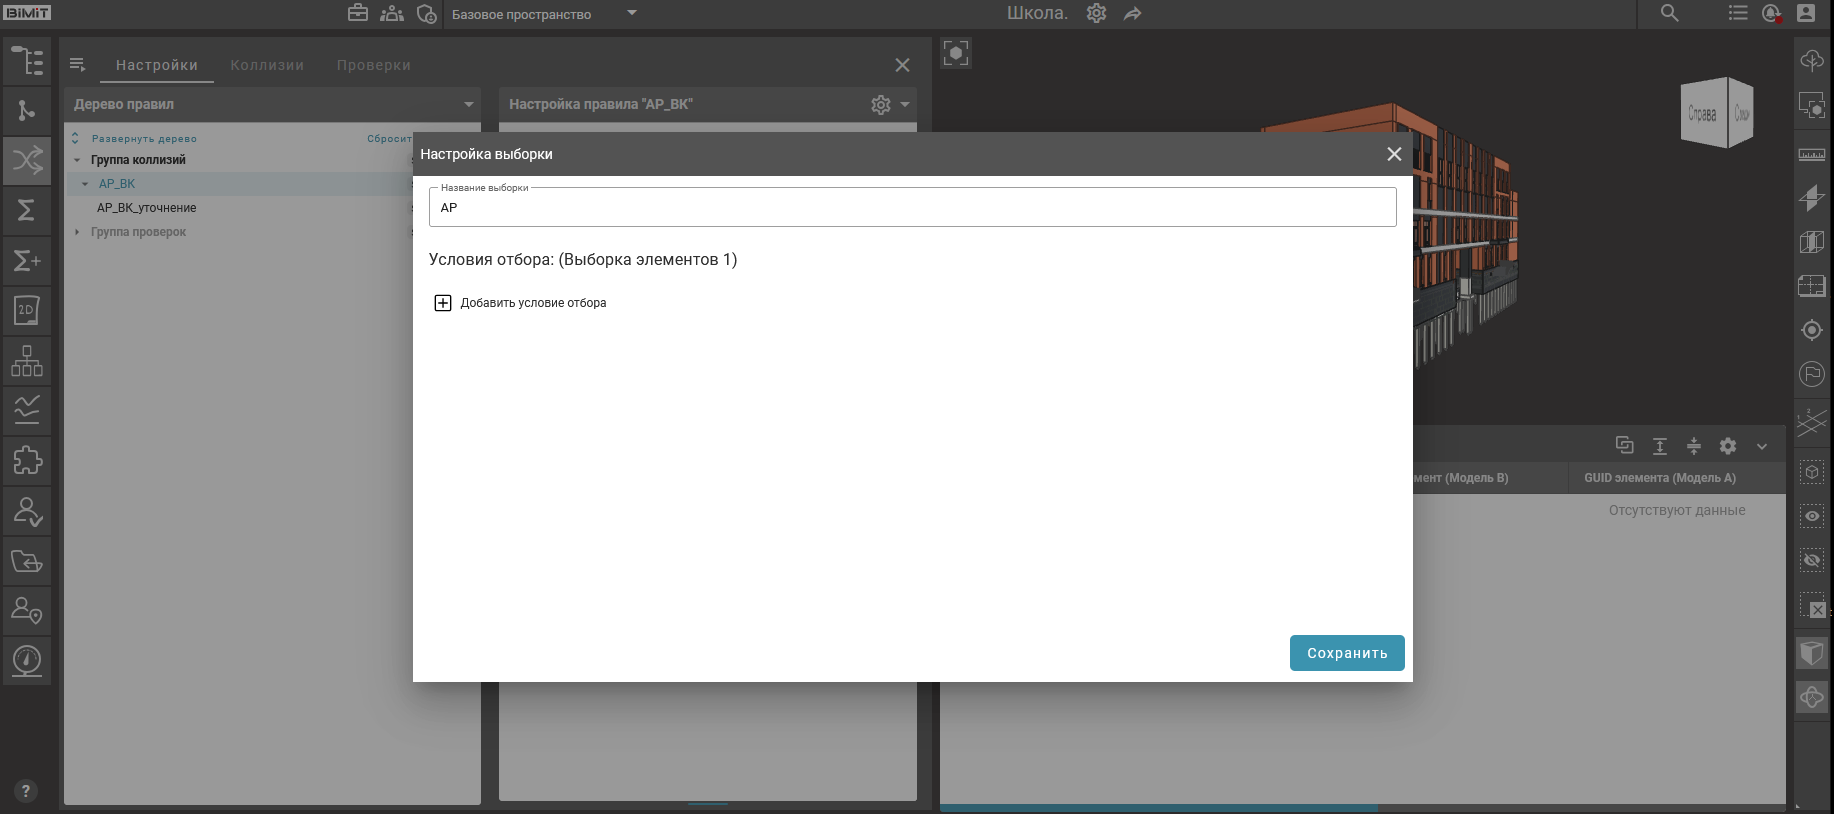
Task: Expand the Группа проверок tree node
Action: click(x=77, y=232)
